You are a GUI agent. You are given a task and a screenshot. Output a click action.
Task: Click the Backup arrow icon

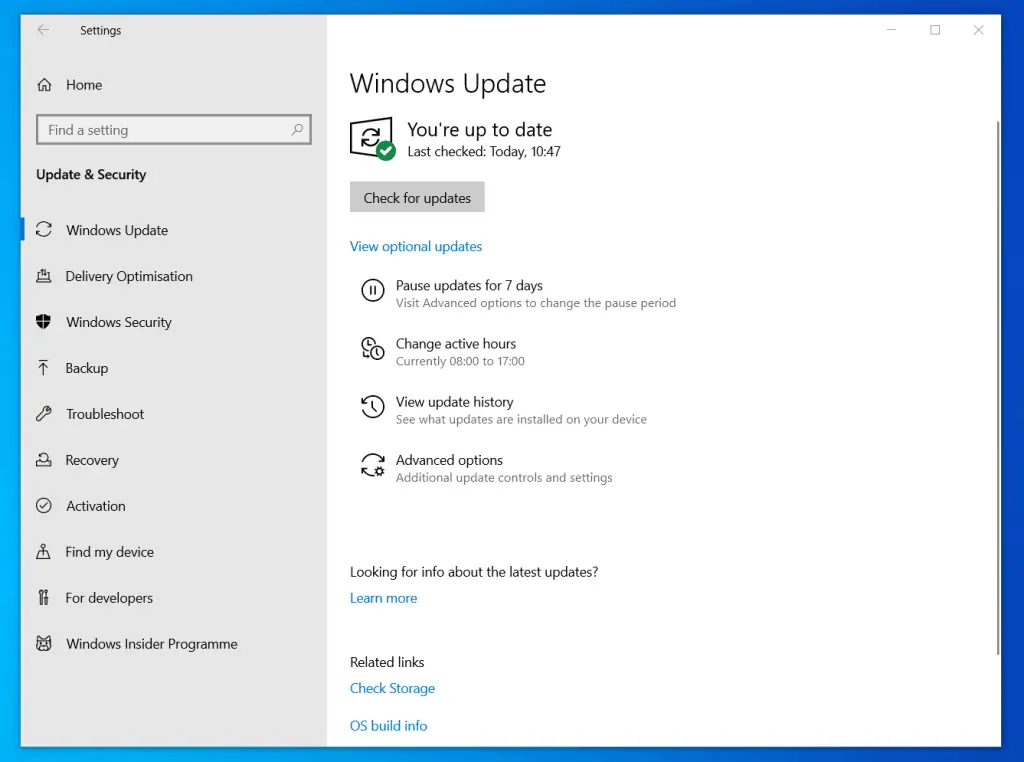[44, 368]
